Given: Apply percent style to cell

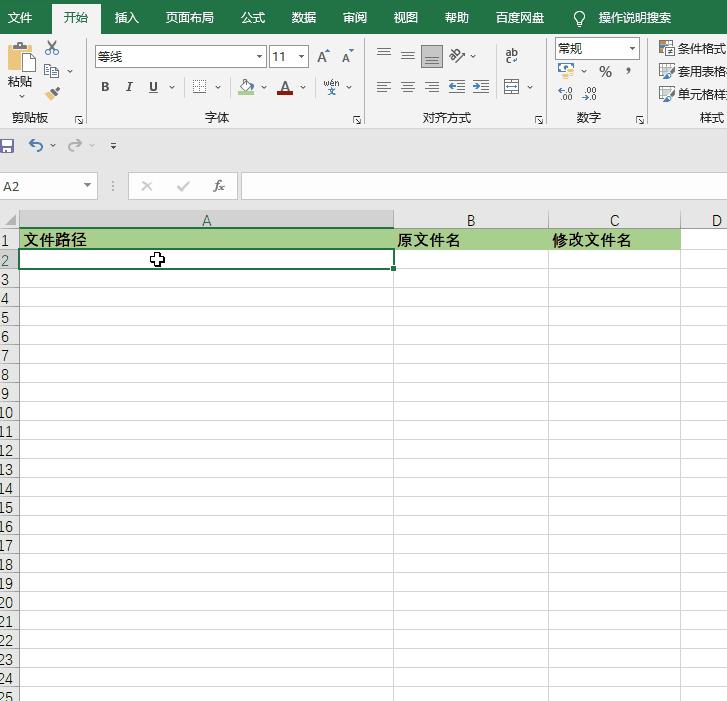Looking at the screenshot, I should coord(605,71).
